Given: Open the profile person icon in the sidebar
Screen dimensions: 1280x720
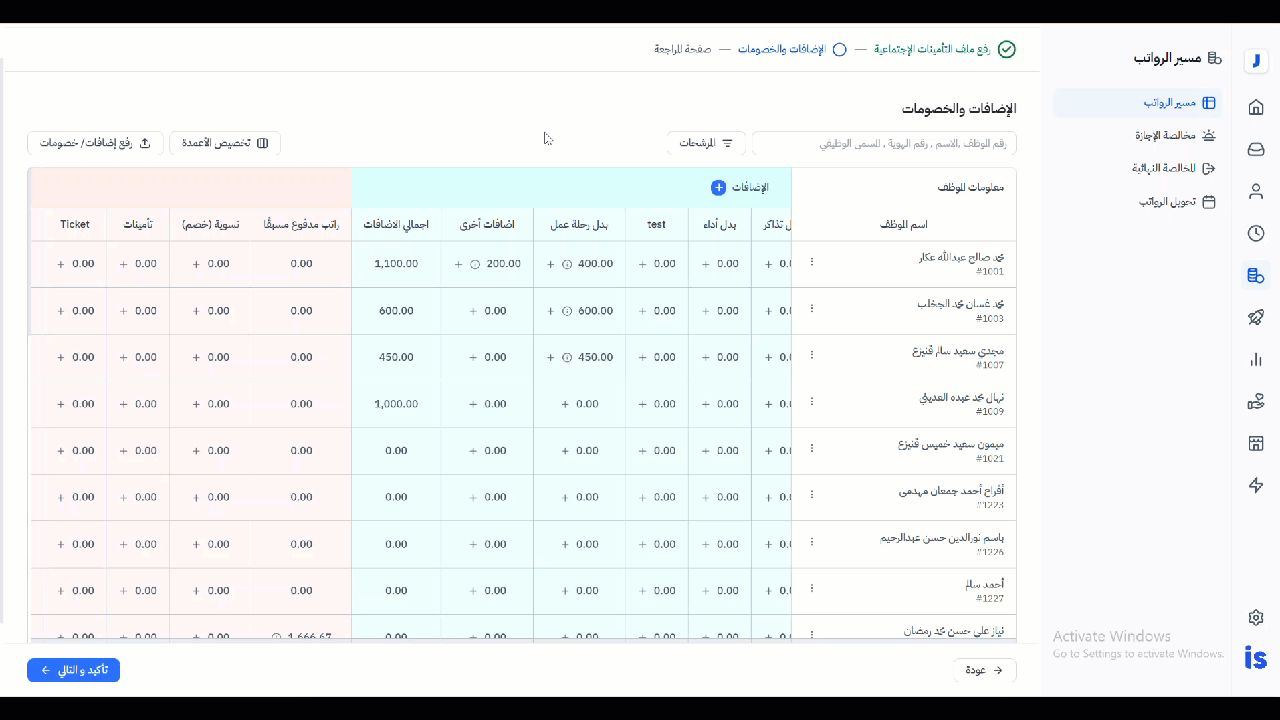Looking at the screenshot, I should tap(1256, 191).
